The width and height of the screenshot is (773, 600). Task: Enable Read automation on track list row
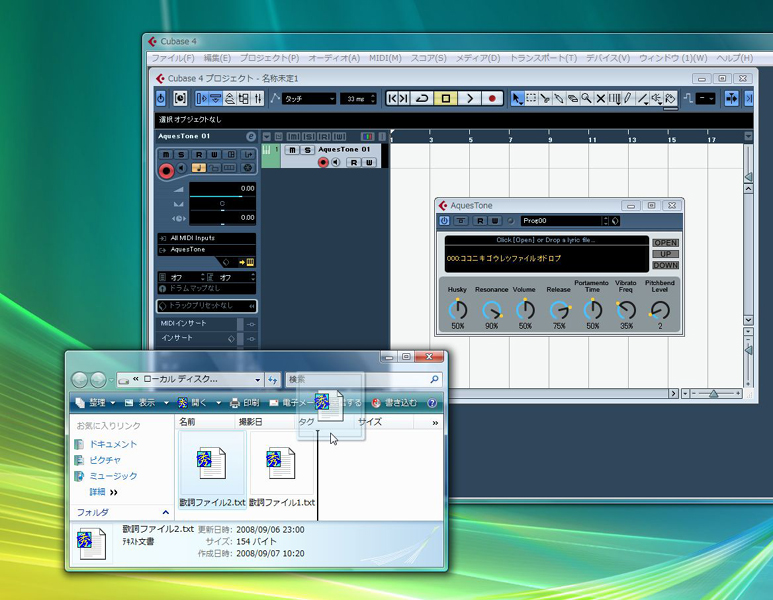tap(353, 162)
